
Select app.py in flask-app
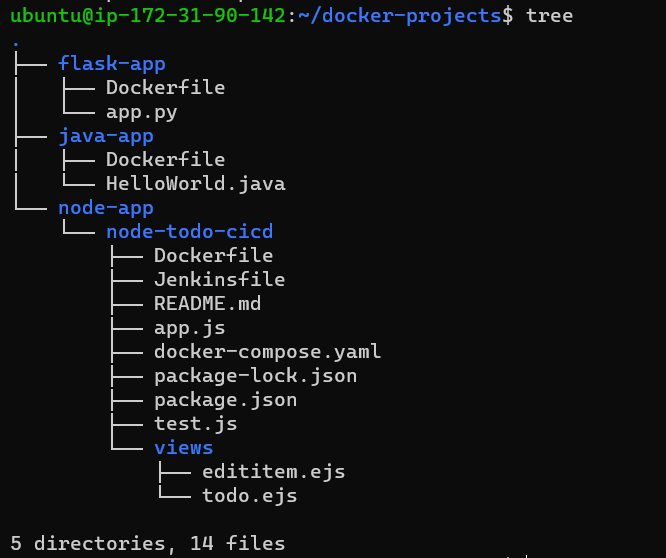point(141,112)
